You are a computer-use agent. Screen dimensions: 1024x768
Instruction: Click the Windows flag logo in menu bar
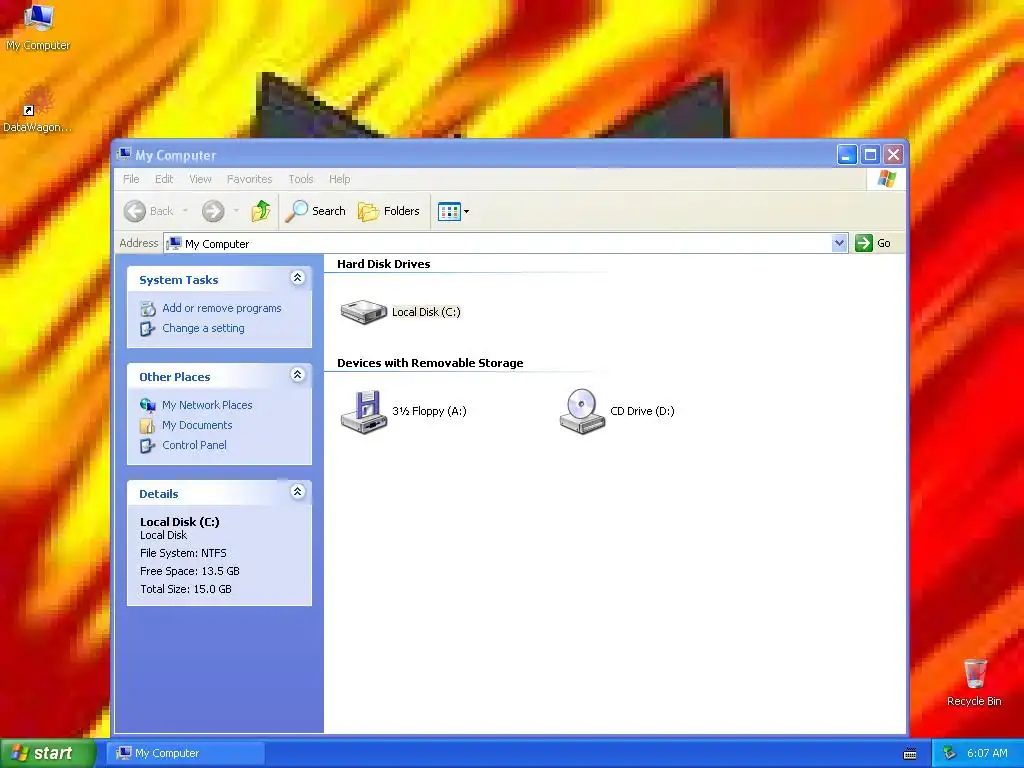pos(887,178)
